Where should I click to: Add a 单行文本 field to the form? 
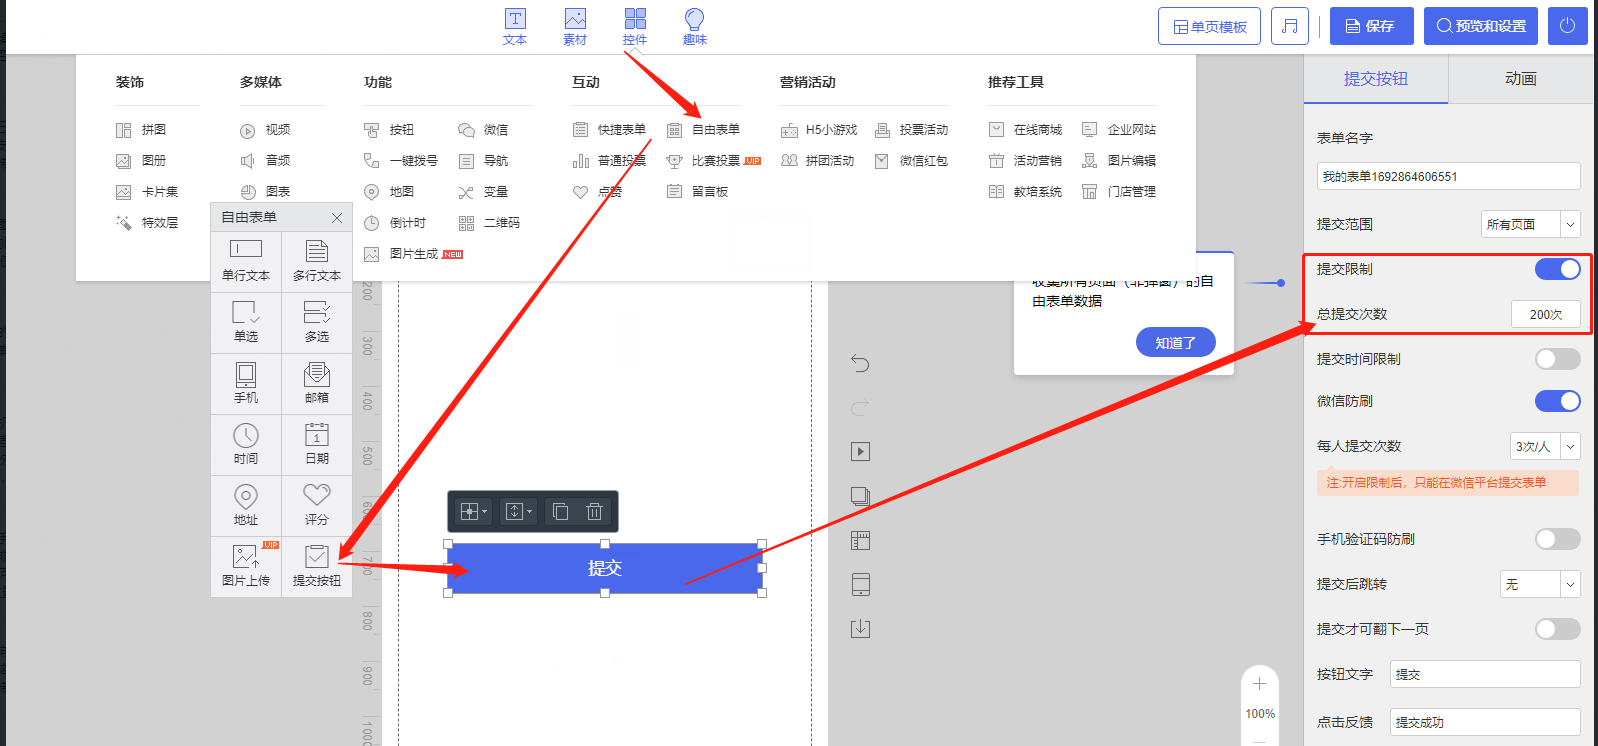tap(246, 261)
